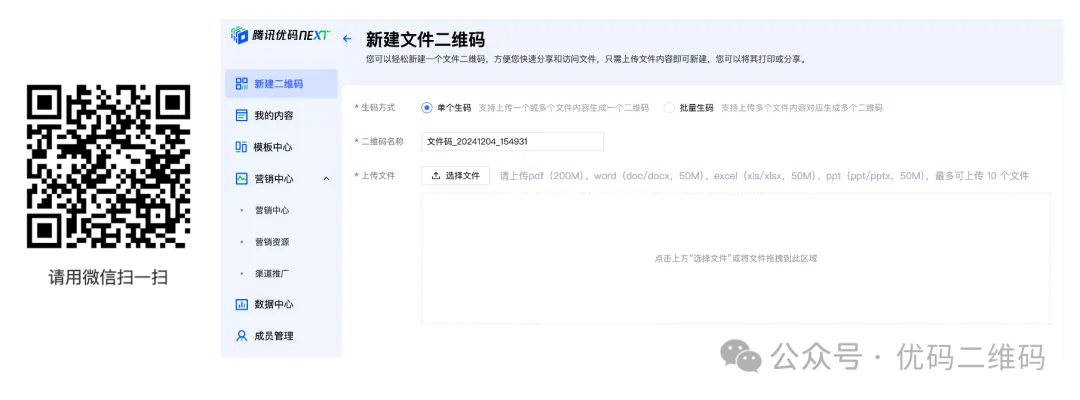Click the 模板中心 sidebar icon
This screenshot has height=400, width=1080.
tap(241, 147)
